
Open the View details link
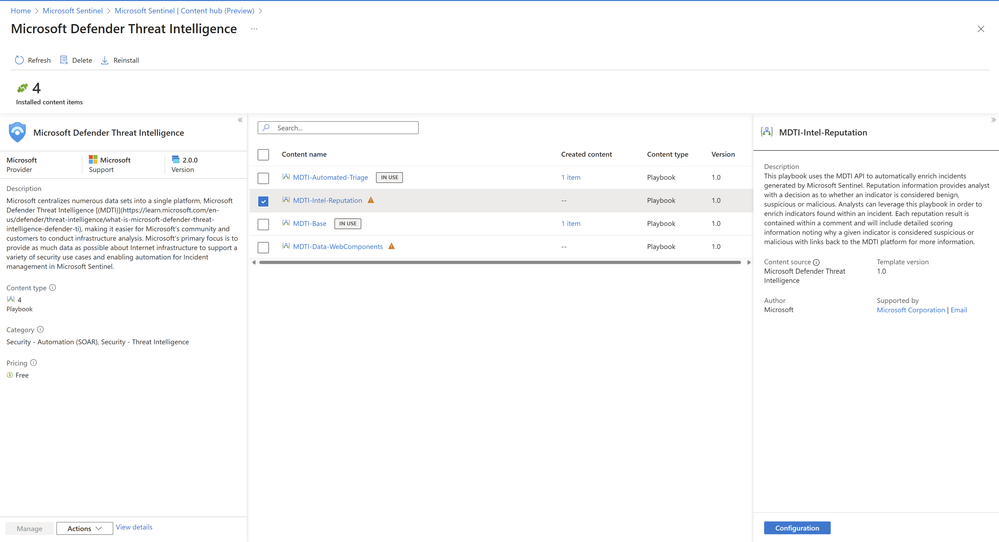click(x=134, y=527)
